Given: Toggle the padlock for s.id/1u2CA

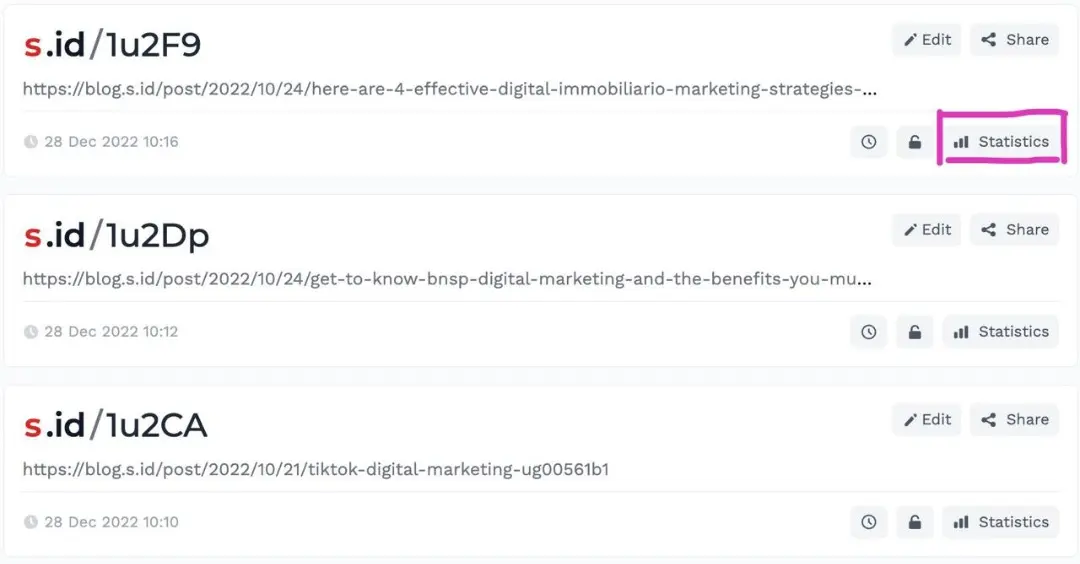Looking at the screenshot, I should tap(914, 522).
